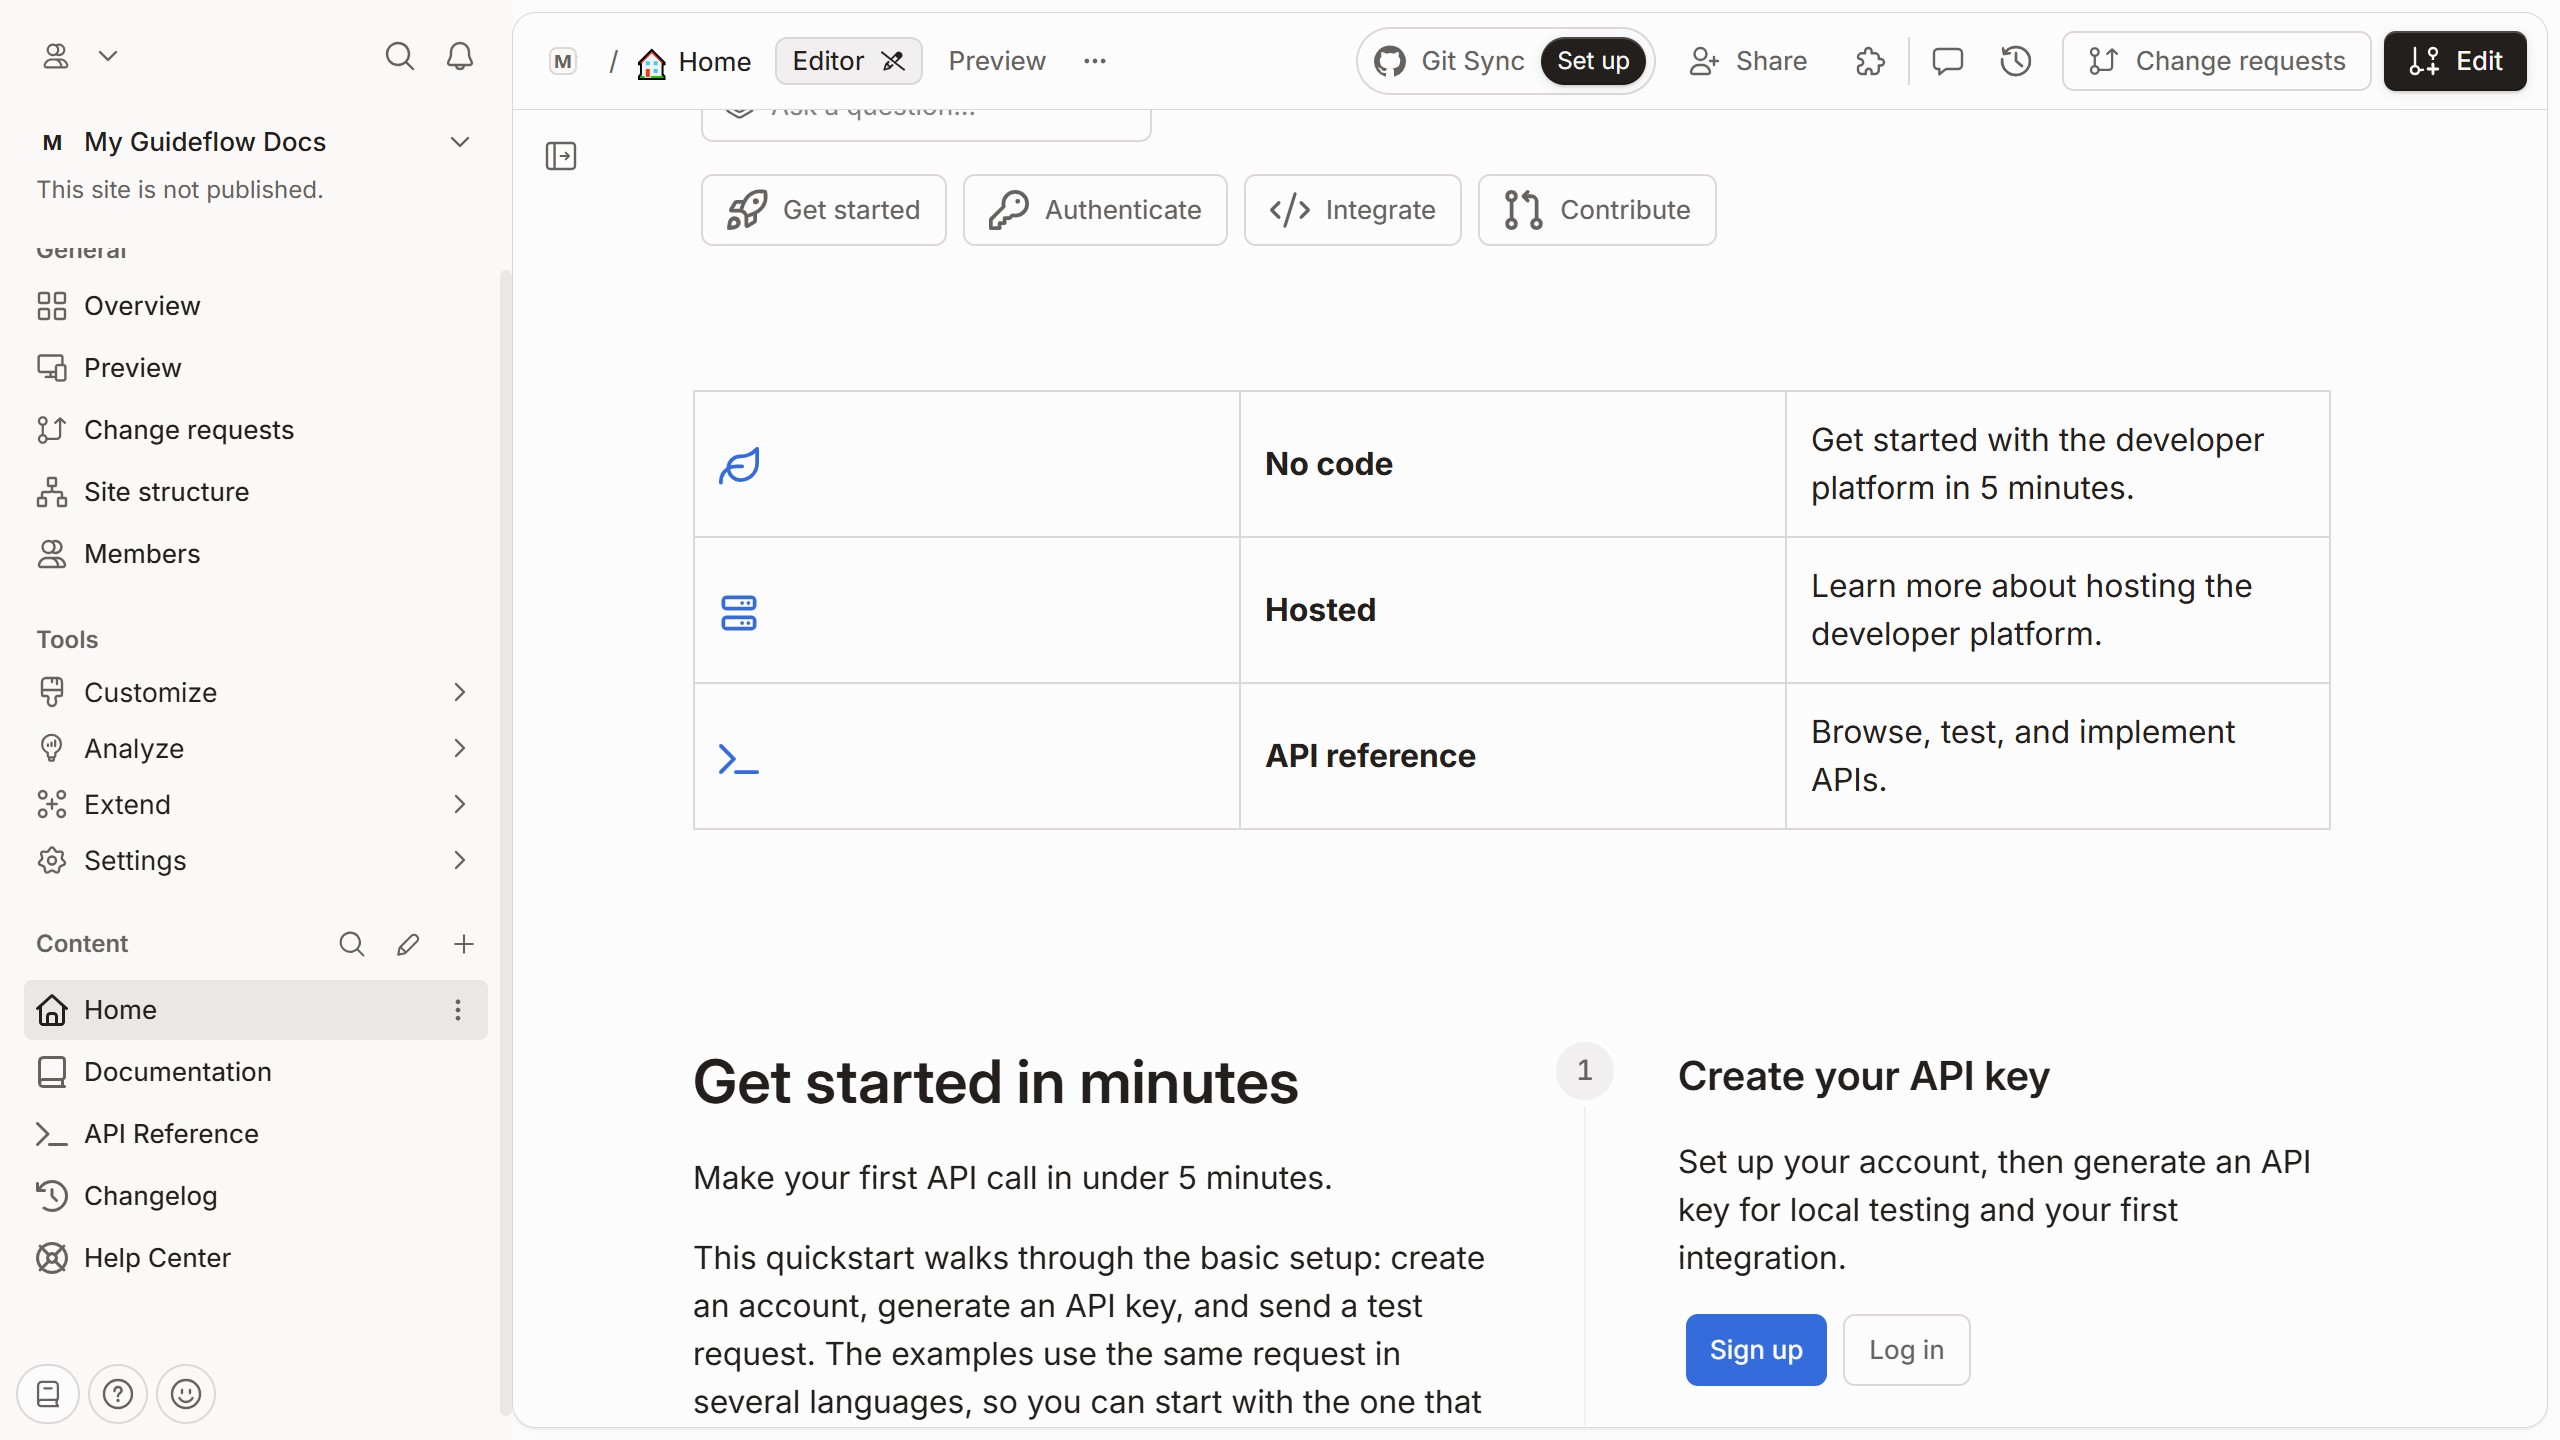Image resolution: width=2560 pixels, height=1440 pixels.
Task: Open Preview in the sidebar
Action: (x=254, y=368)
